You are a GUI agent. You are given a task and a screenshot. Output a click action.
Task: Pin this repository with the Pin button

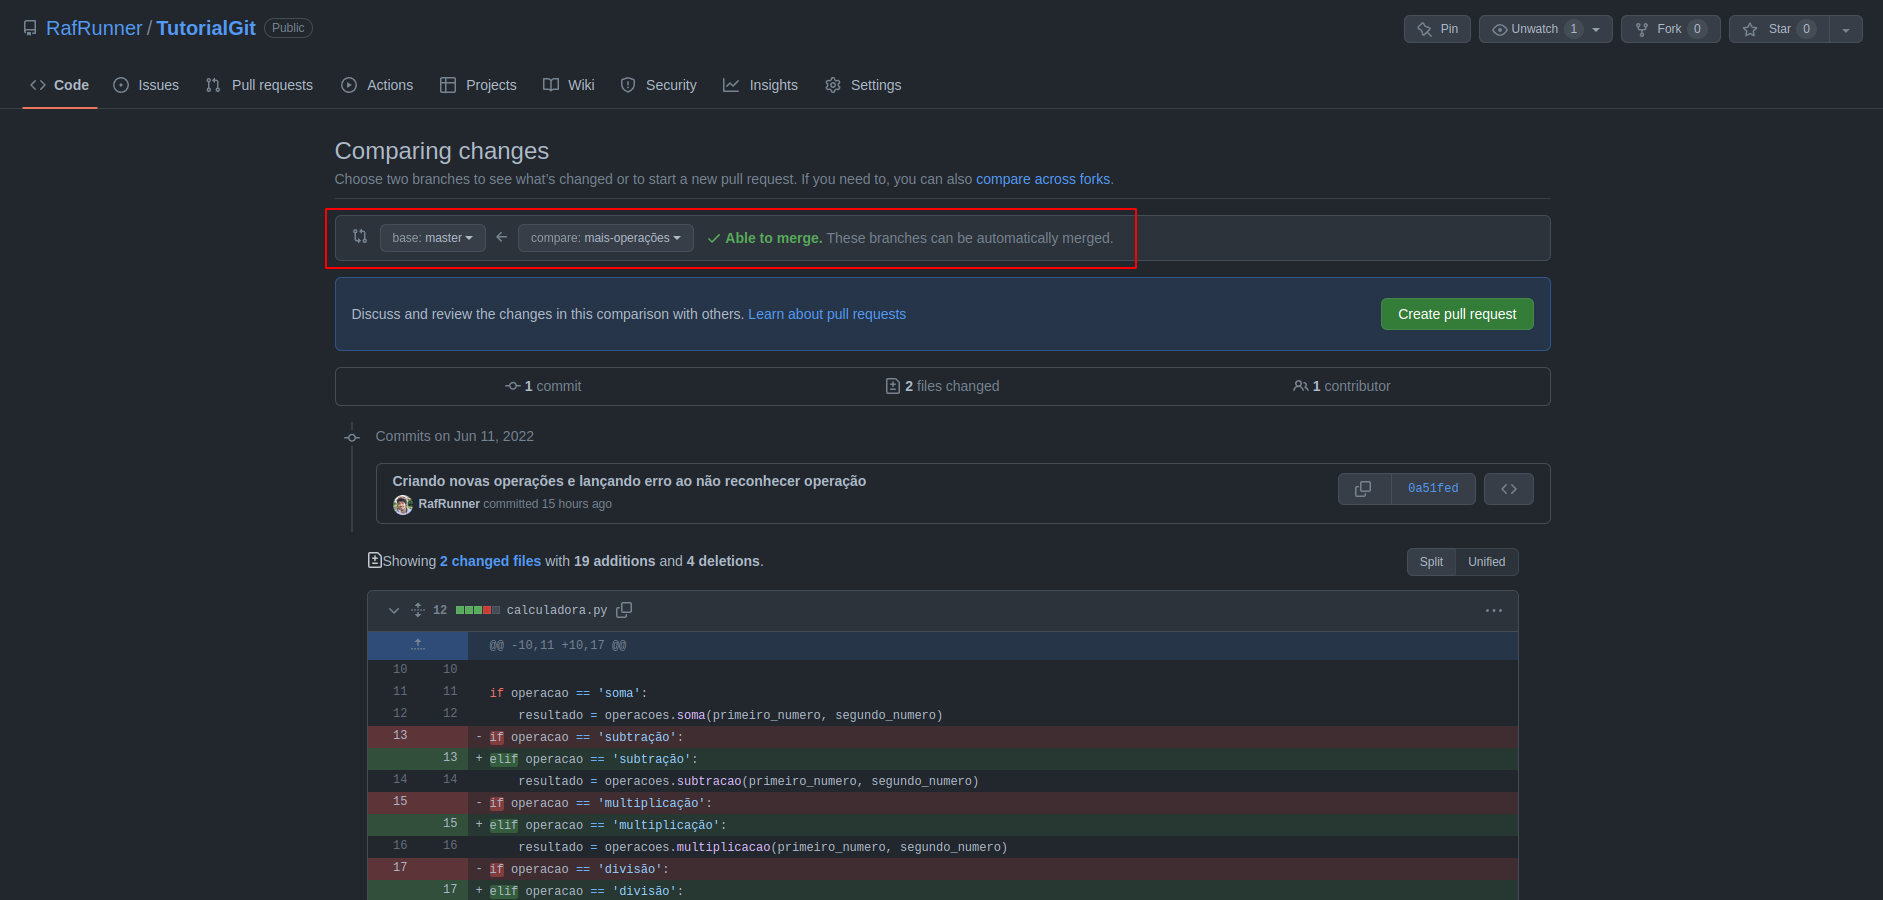click(1437, 29)
